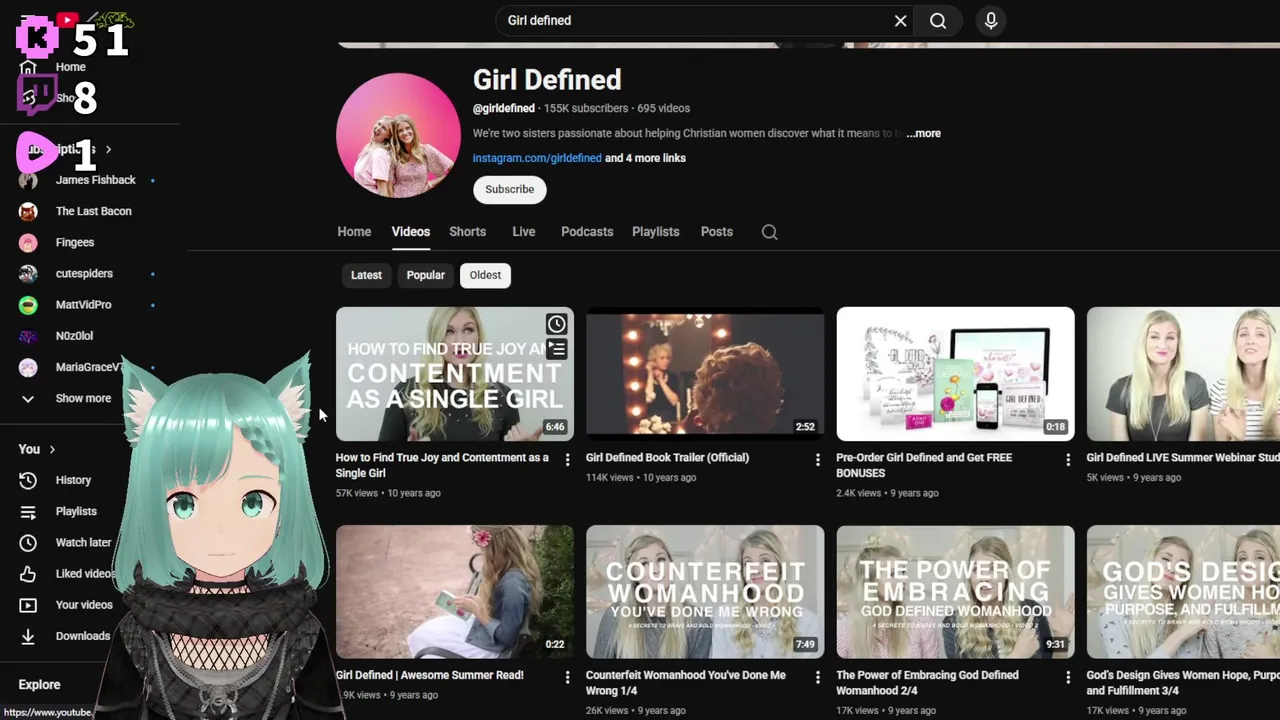The width and height of the screenshot is (1280, 720).
Task: Open the Explore section heading
Action: tap(39, 685)
